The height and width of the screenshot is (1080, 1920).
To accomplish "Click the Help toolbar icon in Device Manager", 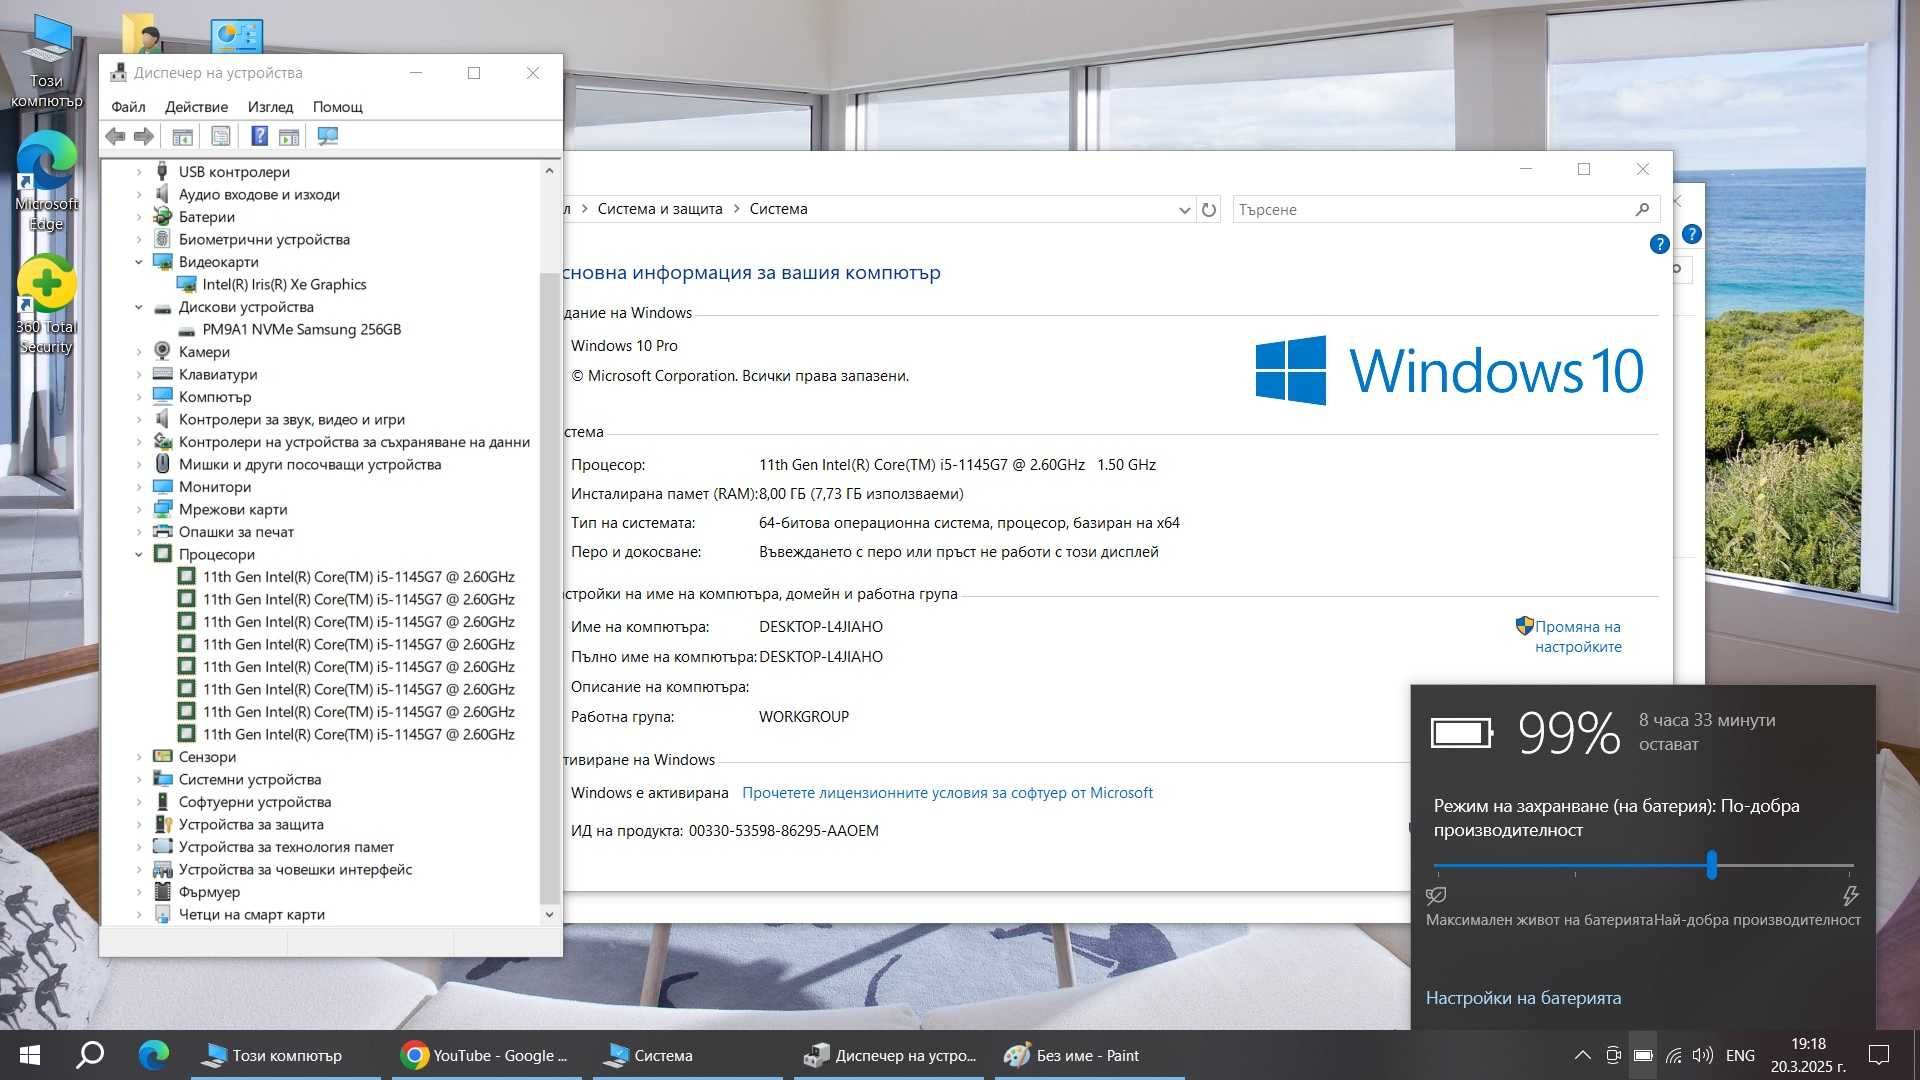I will [x=259, y=136].
